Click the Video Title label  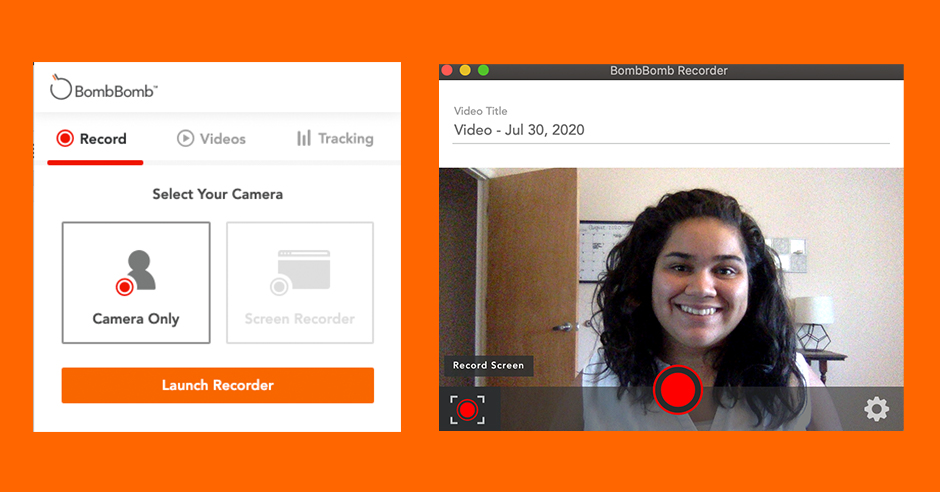tap(481, 111)
